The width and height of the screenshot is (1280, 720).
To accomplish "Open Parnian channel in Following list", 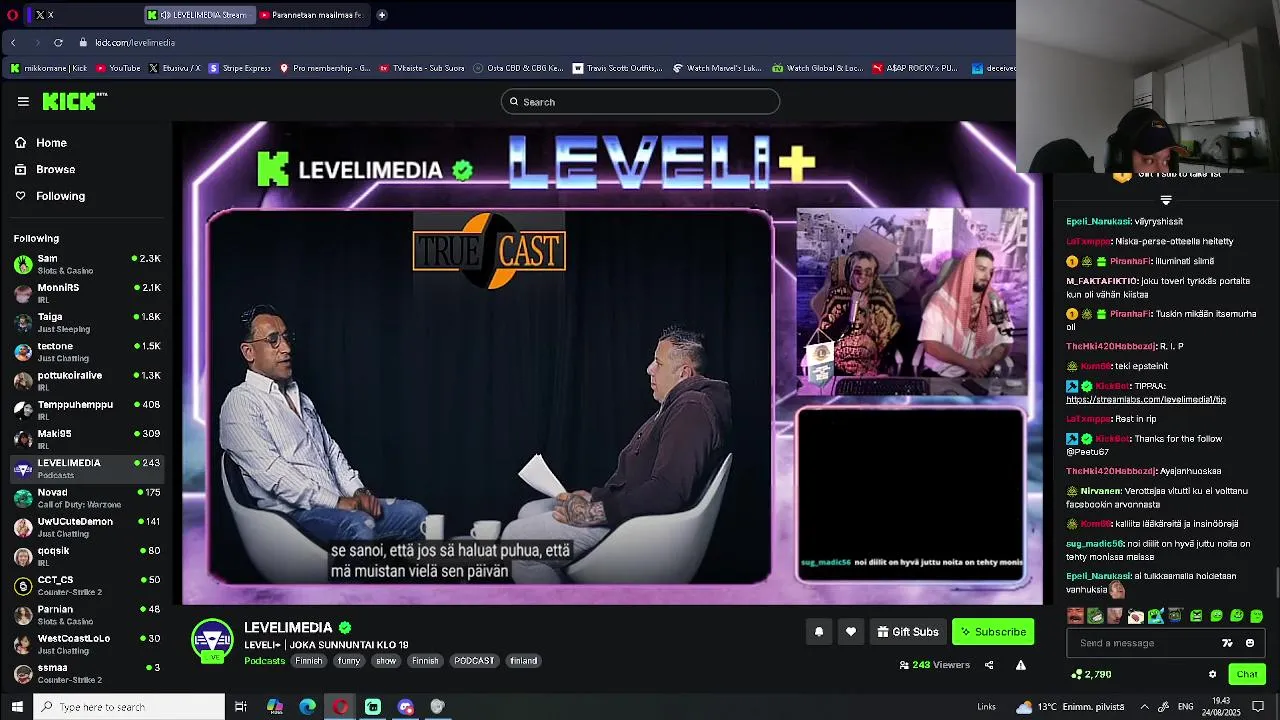I will (x=86, y=615).
